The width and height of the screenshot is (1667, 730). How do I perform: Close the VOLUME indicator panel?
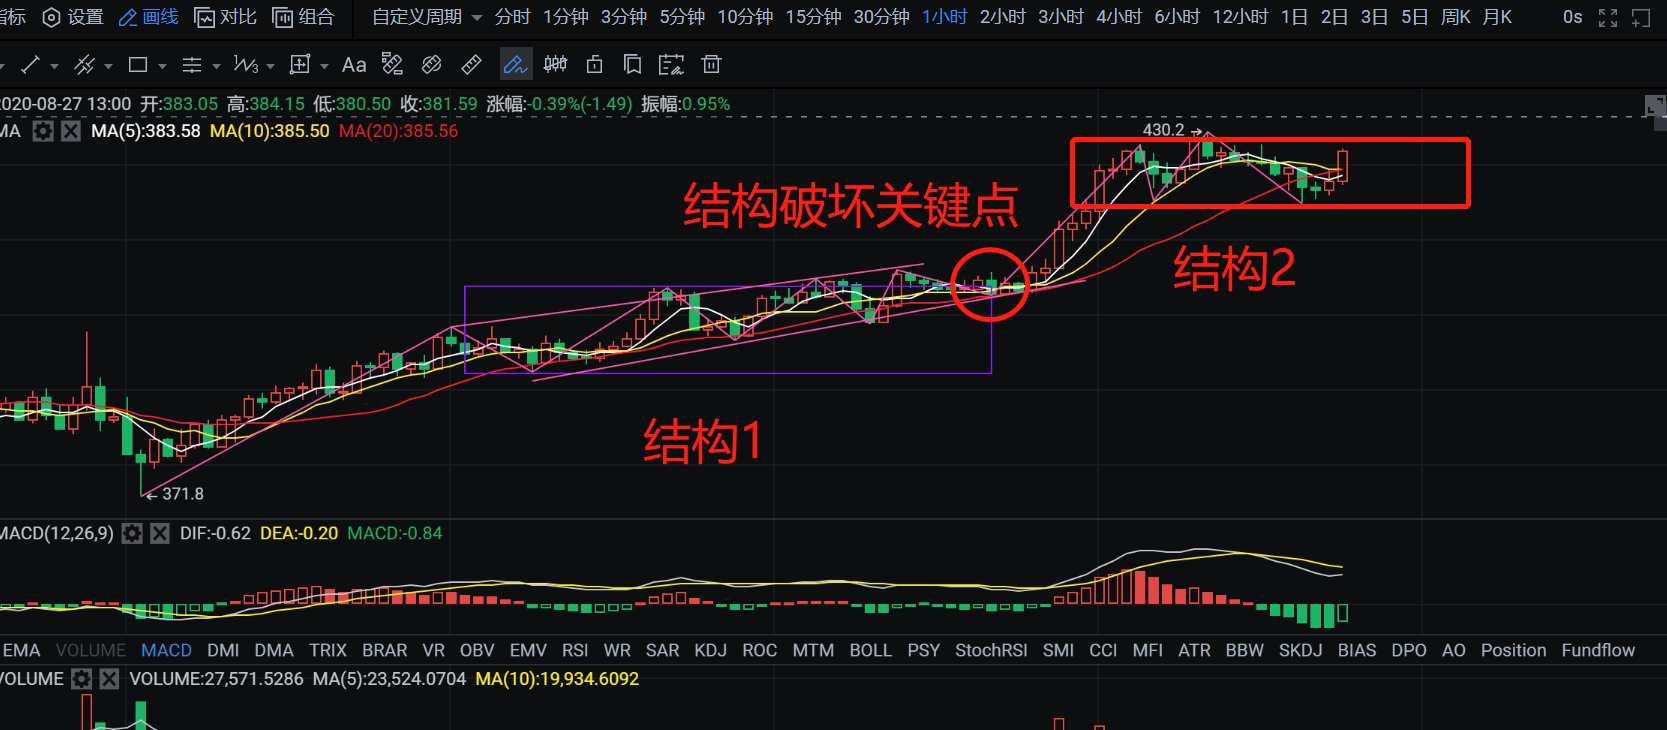109,679
